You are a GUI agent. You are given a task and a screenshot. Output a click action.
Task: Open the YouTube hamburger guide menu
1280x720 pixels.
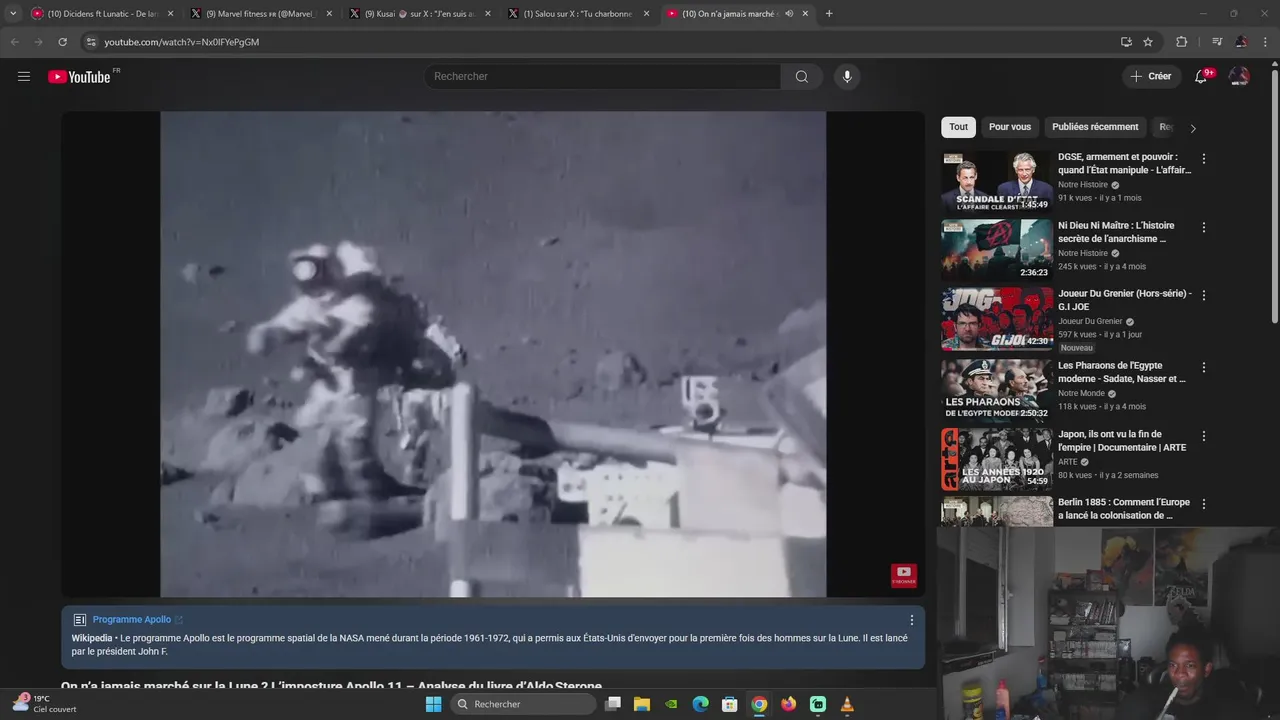point(24,76)
